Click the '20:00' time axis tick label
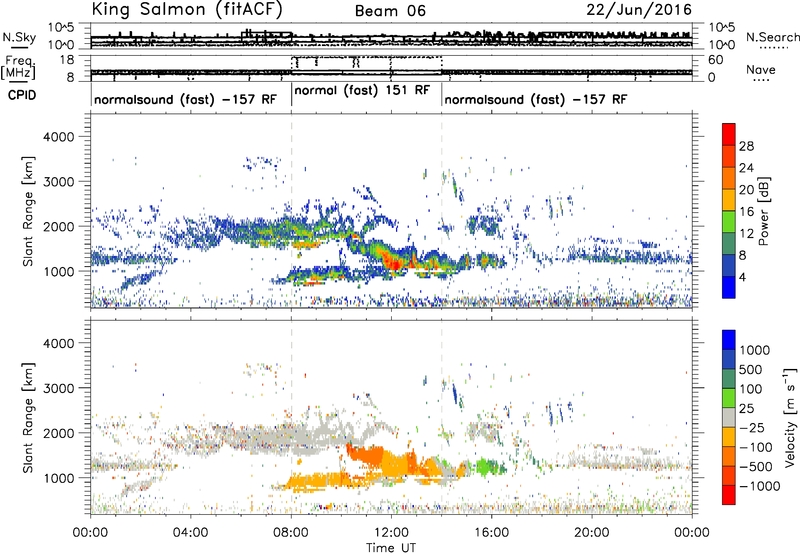The width and height of the screenshot is (800, 554). click(591, 533)
